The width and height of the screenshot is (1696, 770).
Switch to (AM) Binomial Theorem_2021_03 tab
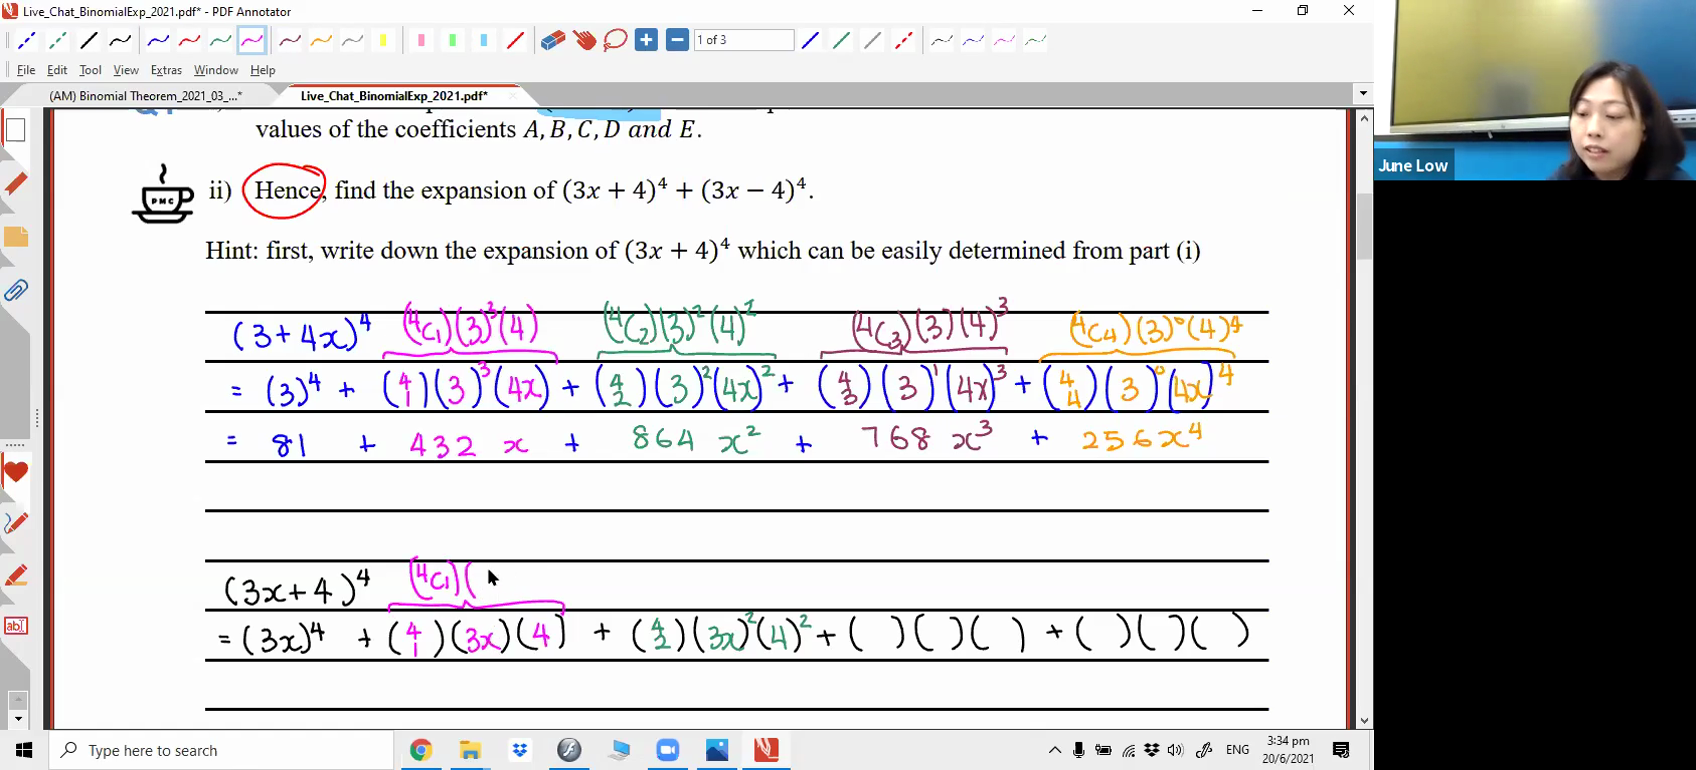click(x=145, y=96)
